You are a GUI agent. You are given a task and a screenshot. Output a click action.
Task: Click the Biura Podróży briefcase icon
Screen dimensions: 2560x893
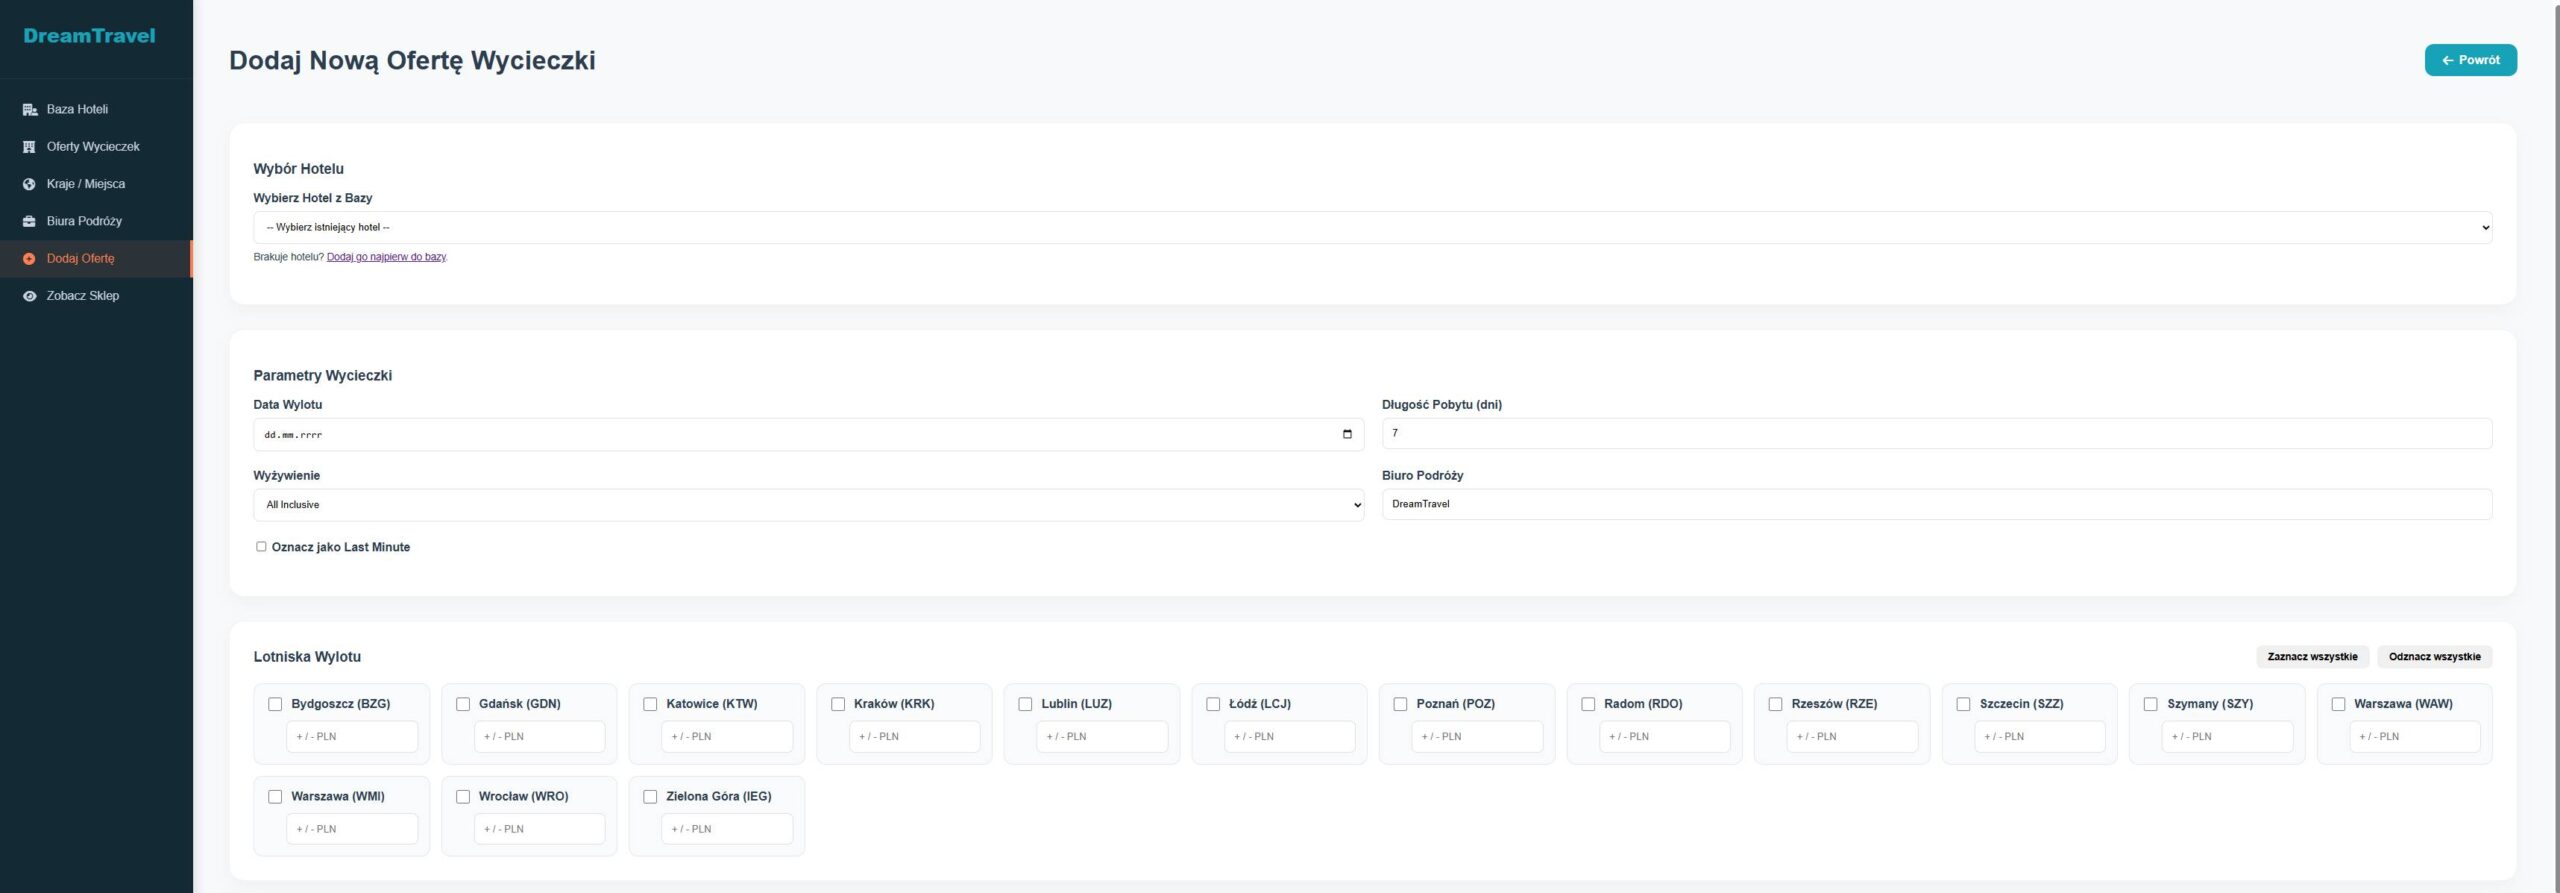point(29,221)
